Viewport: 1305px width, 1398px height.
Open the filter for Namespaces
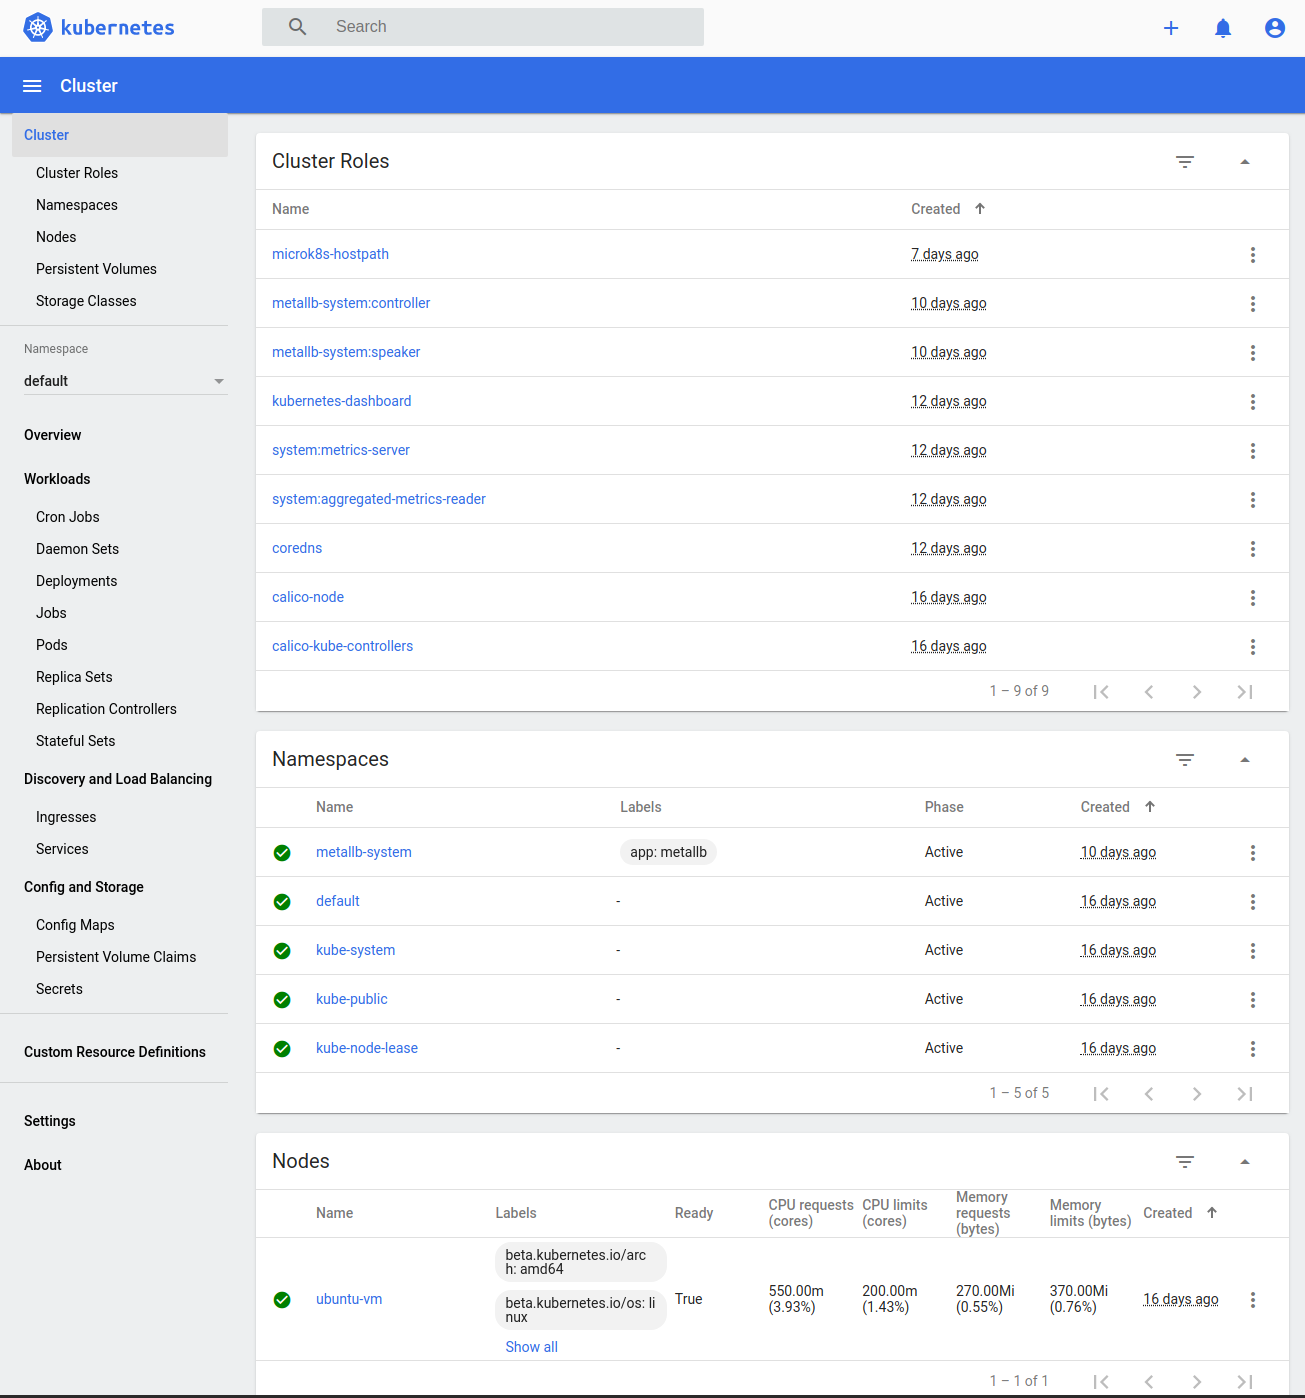[x=1185, y=760]
